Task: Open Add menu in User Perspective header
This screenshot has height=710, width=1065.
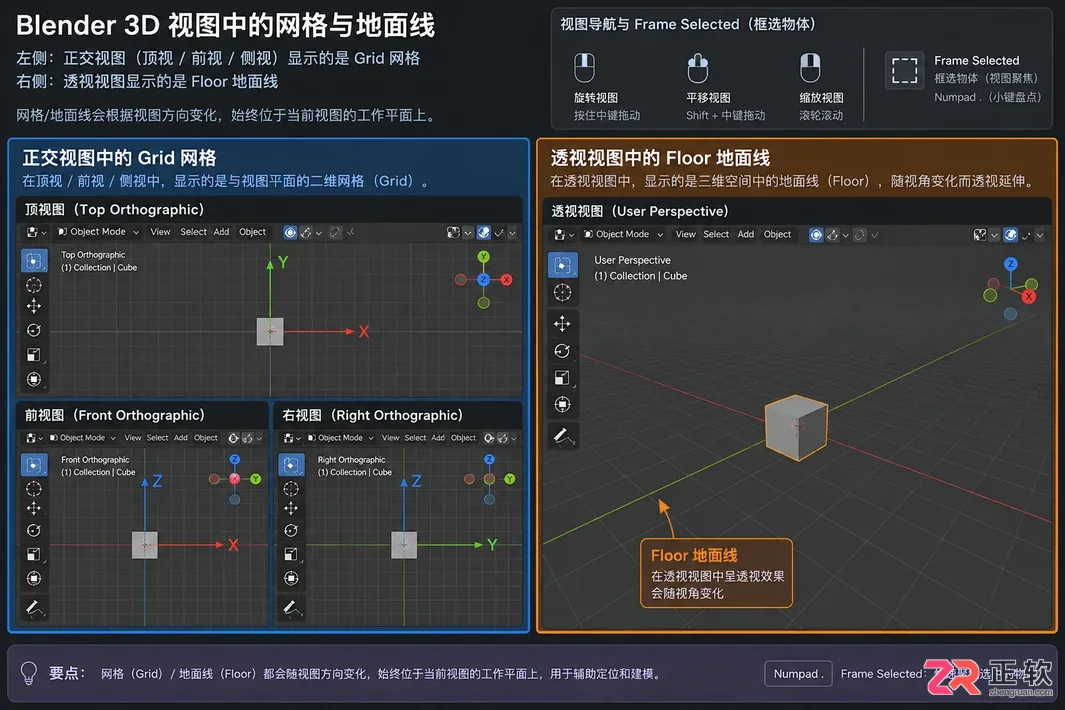Action: tap(746, 234)
